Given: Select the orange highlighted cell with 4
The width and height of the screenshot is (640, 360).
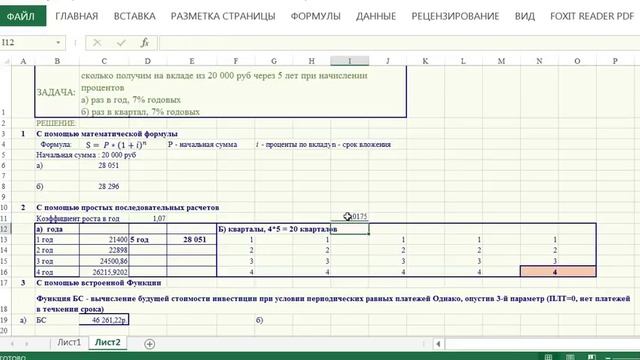Looking at the screenshot, I should [x=558, y=272].
